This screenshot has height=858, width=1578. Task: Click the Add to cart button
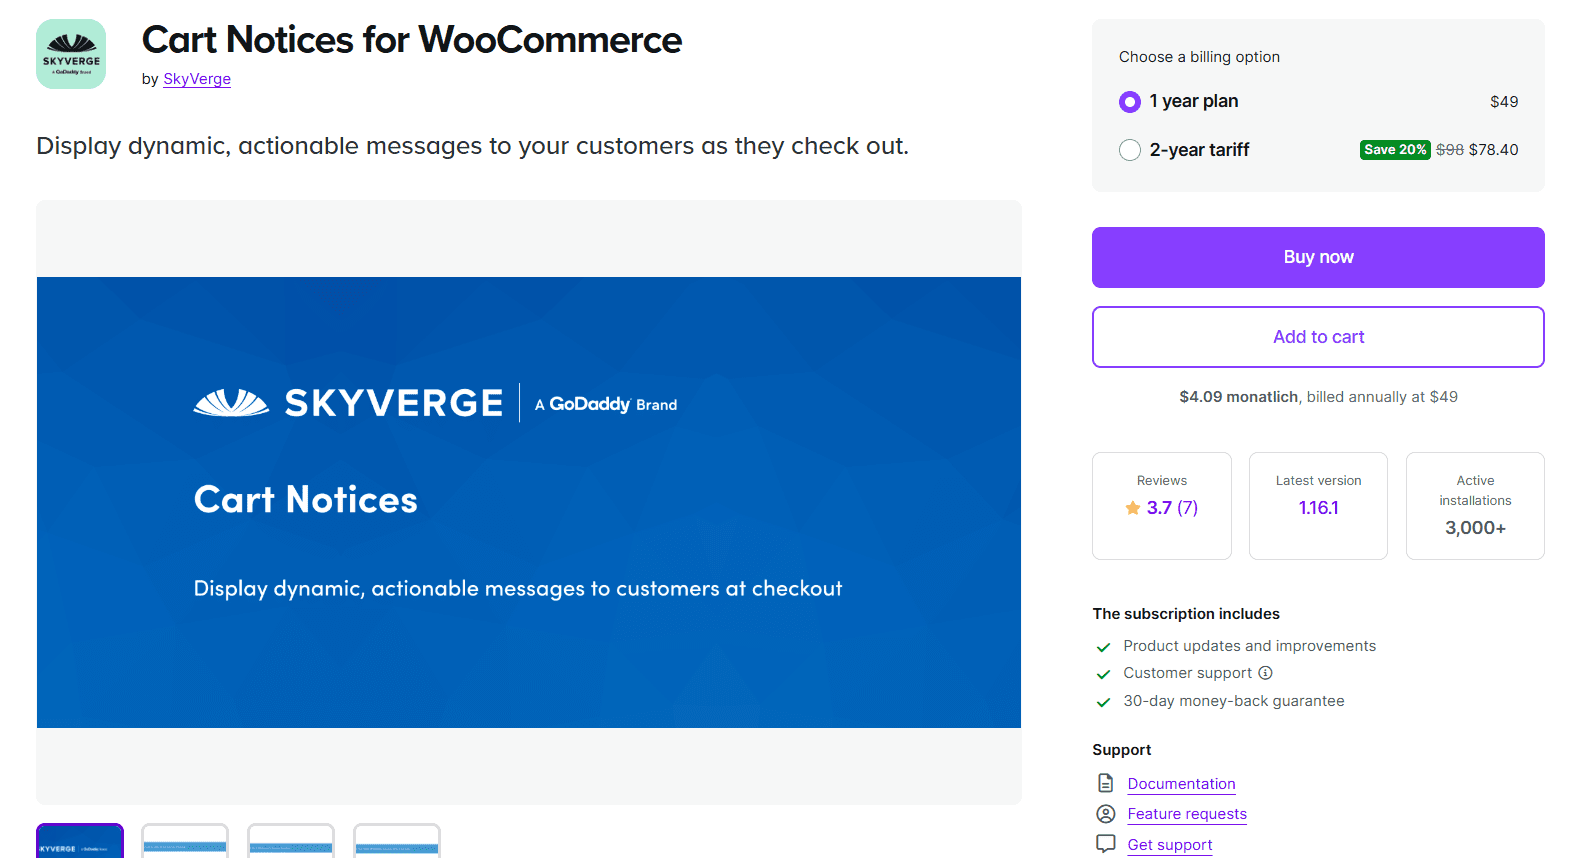1318,337
